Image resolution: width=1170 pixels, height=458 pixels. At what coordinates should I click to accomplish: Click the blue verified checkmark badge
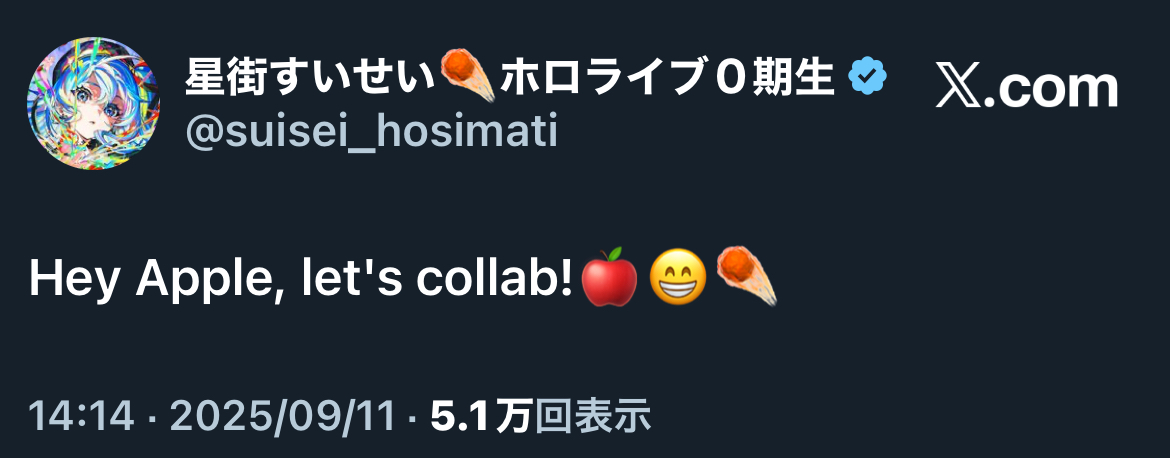[x=869, y=78]
